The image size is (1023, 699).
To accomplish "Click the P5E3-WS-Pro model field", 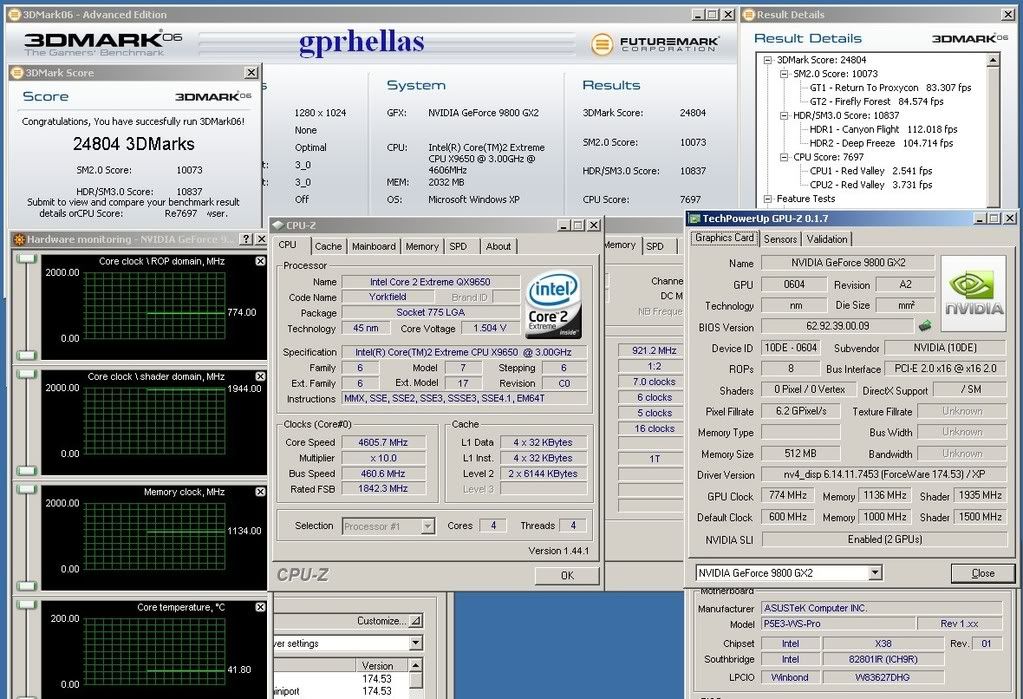I will [x=840, y=623].
